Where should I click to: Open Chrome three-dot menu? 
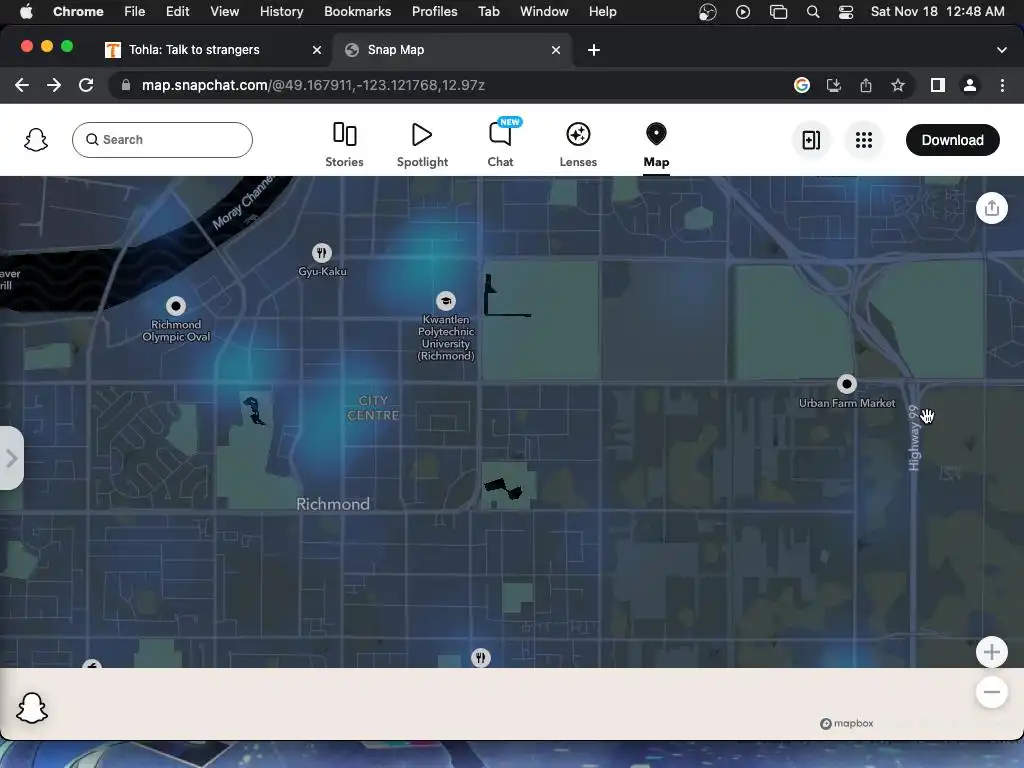coord(1002,85)
